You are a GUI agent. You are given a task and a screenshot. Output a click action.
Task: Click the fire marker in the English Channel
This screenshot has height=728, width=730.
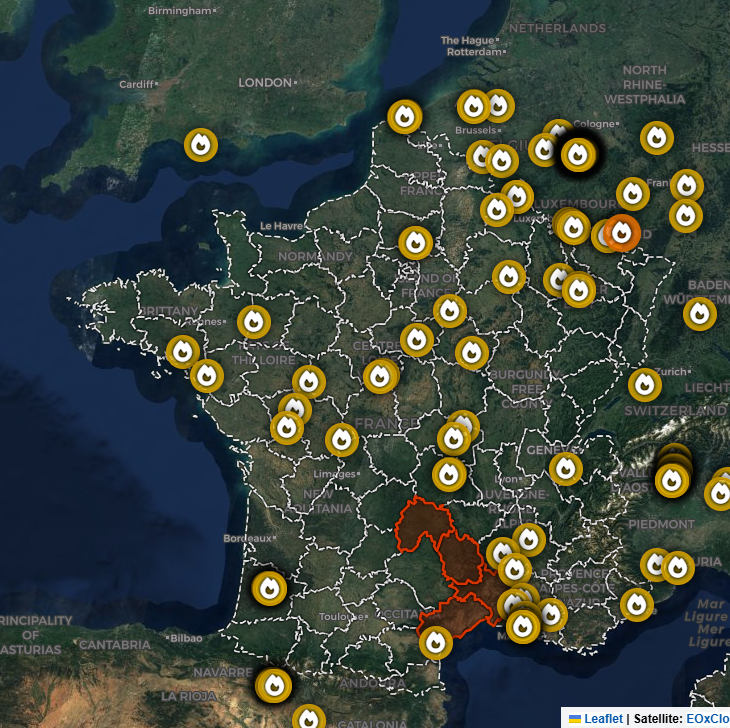(x=201, y=145)
